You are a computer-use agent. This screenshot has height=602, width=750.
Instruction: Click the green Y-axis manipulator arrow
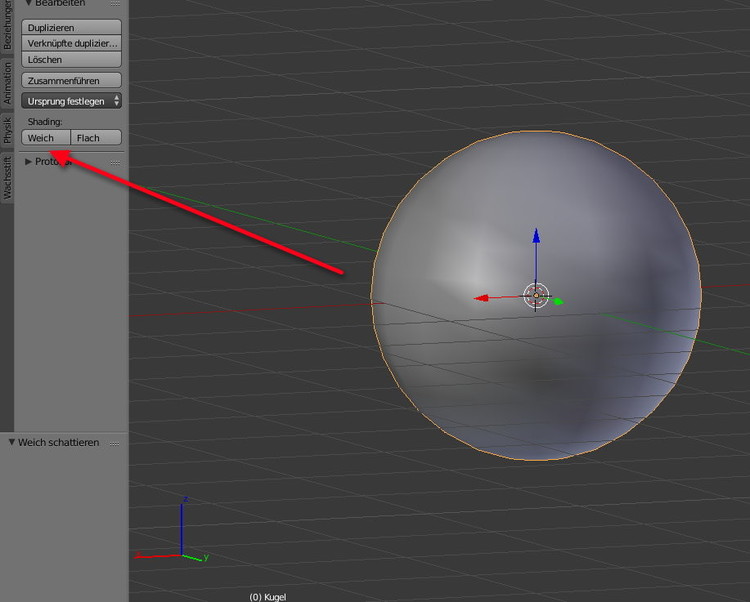[x=558, y=300]
